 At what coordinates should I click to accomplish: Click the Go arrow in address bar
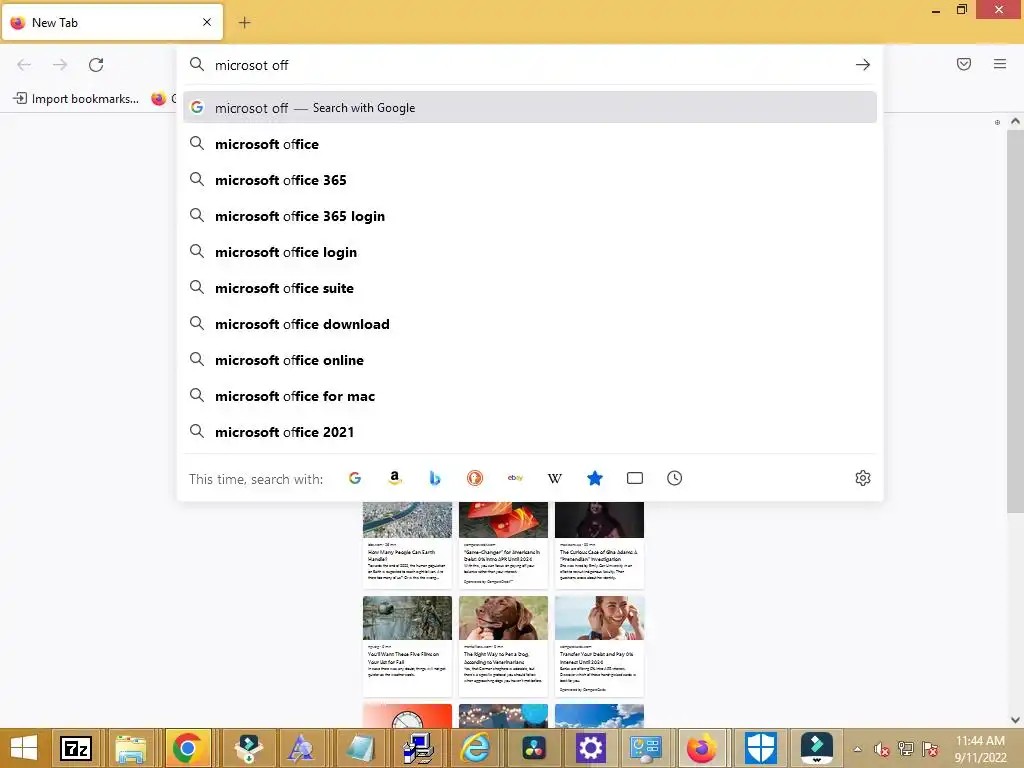click(x=863, y=65)
